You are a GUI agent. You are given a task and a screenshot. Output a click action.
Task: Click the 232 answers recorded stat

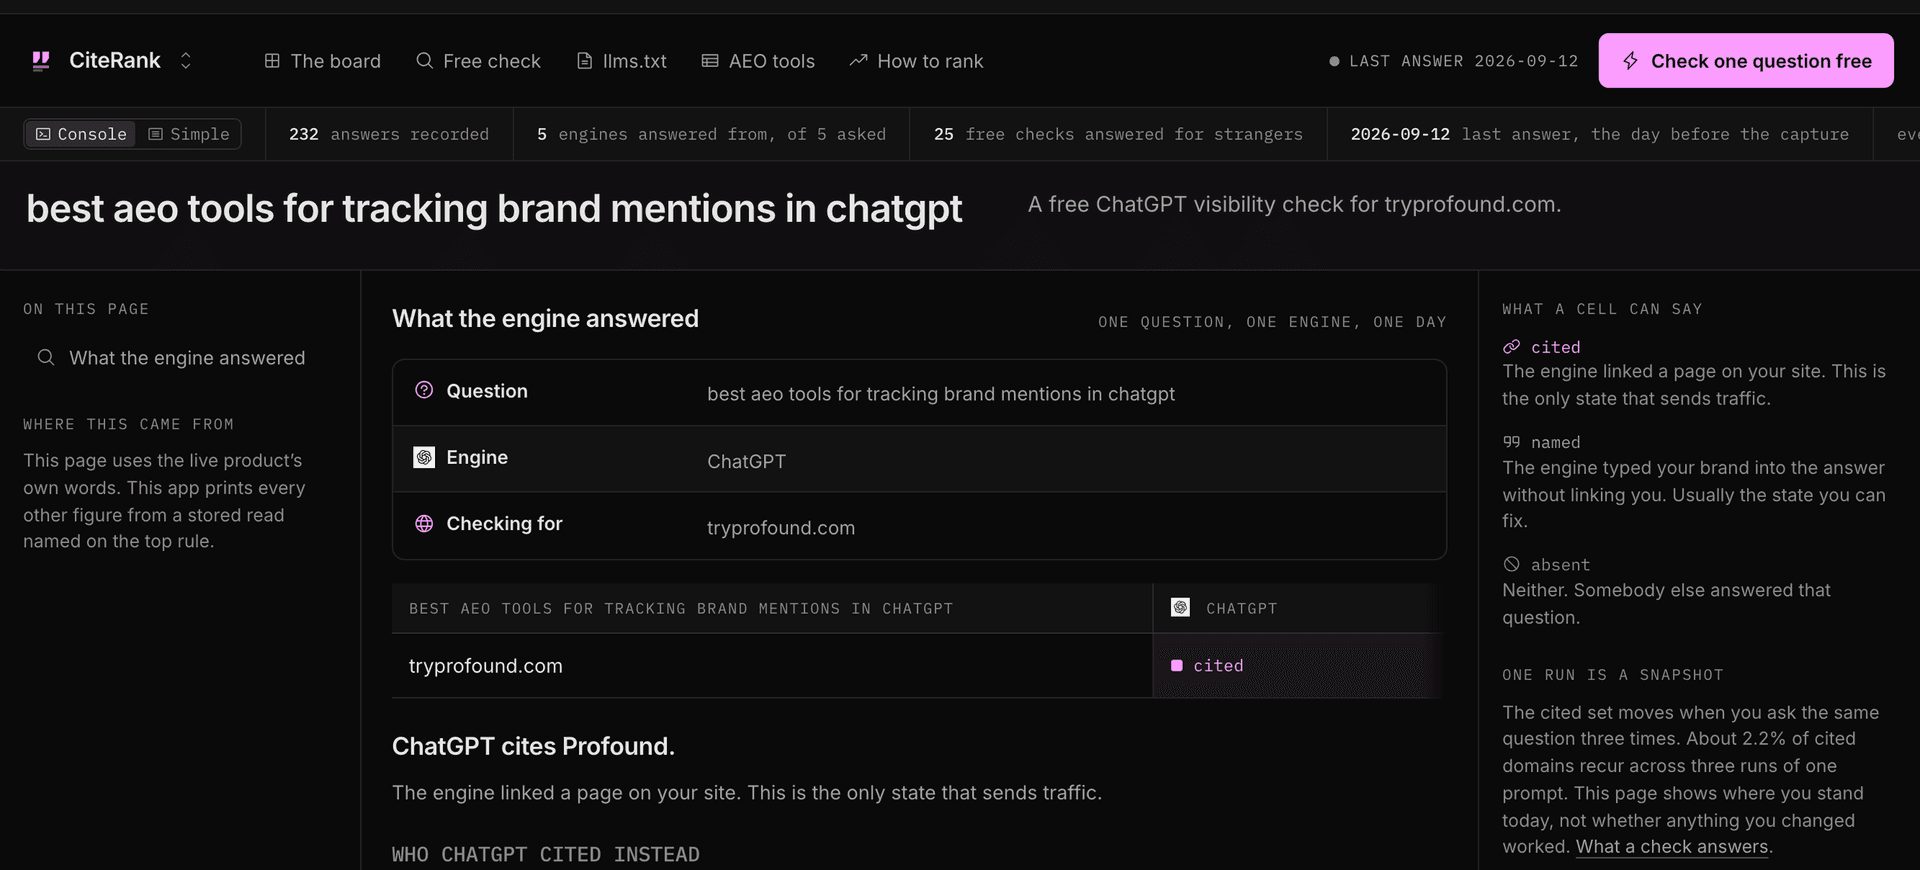point(389,134)
